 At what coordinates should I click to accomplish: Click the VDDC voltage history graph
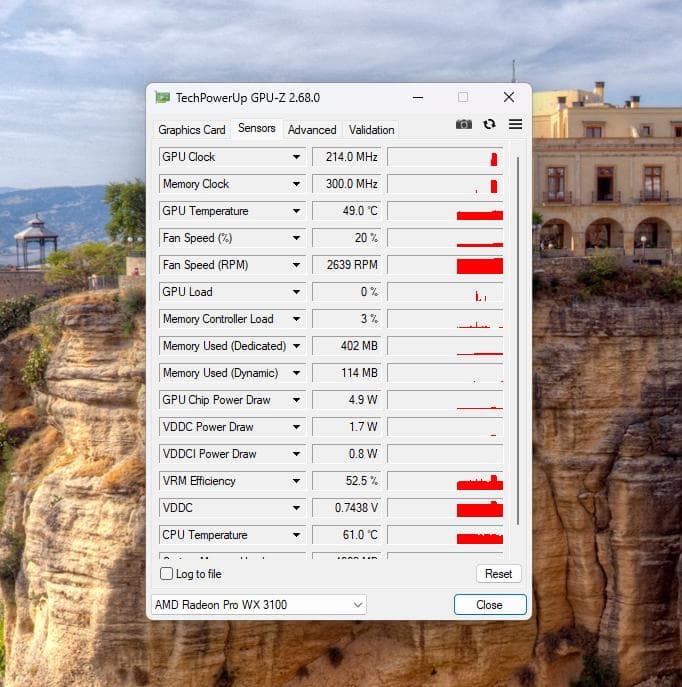point(445,508)
